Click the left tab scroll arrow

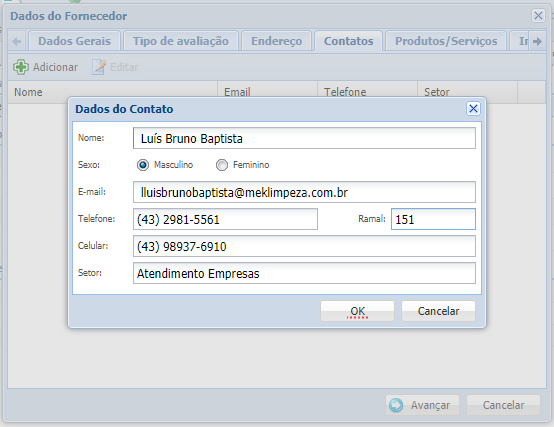(17, 41)
